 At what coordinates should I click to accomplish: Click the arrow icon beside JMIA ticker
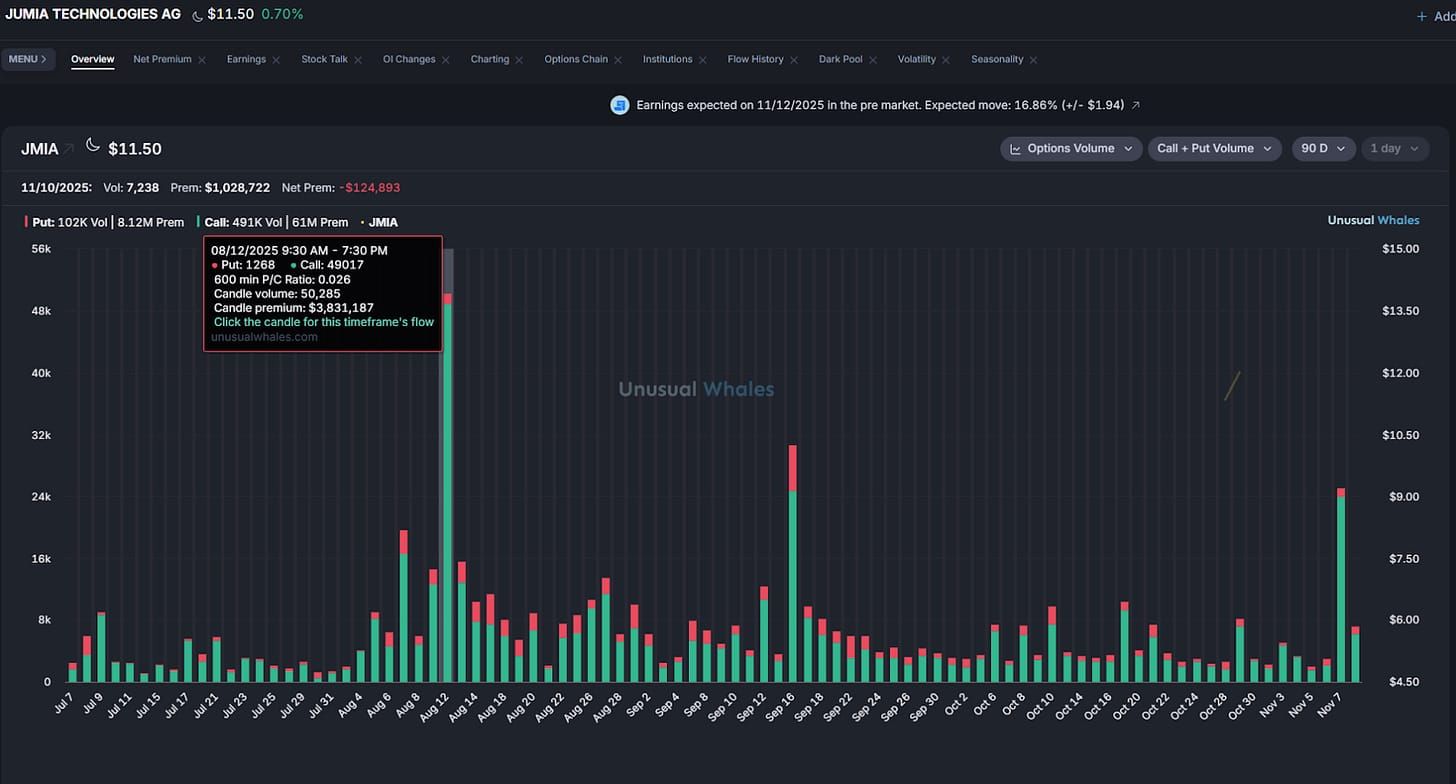pos(70,149)
